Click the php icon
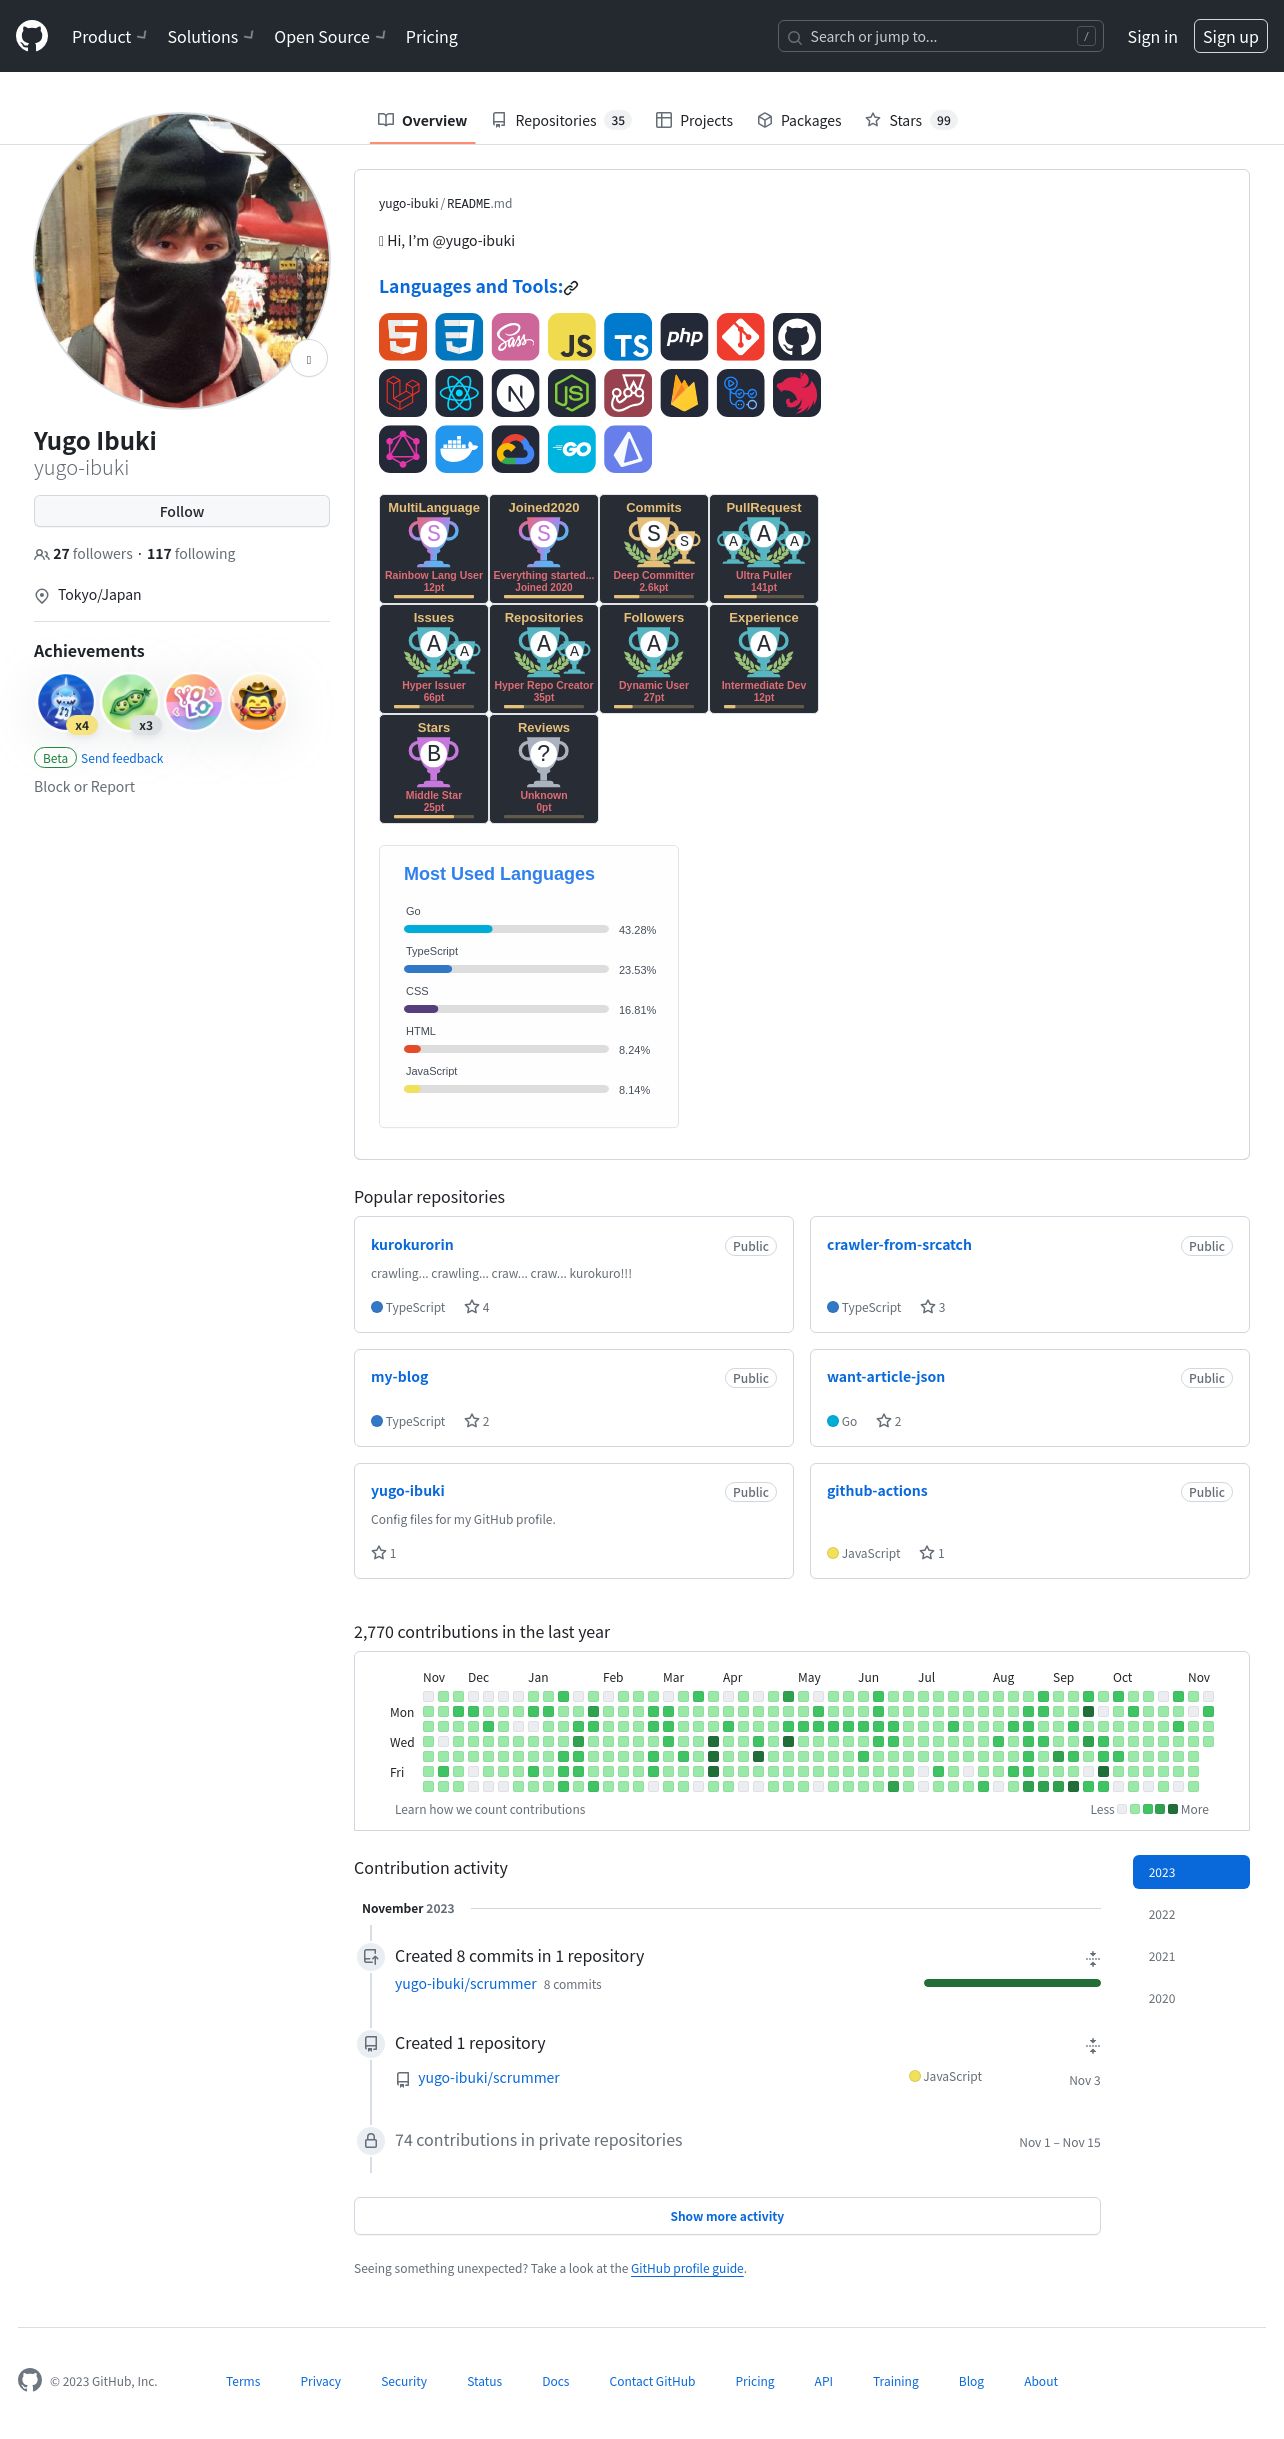This screenshot has width=1284, height=2439. [x=684, y=337]
